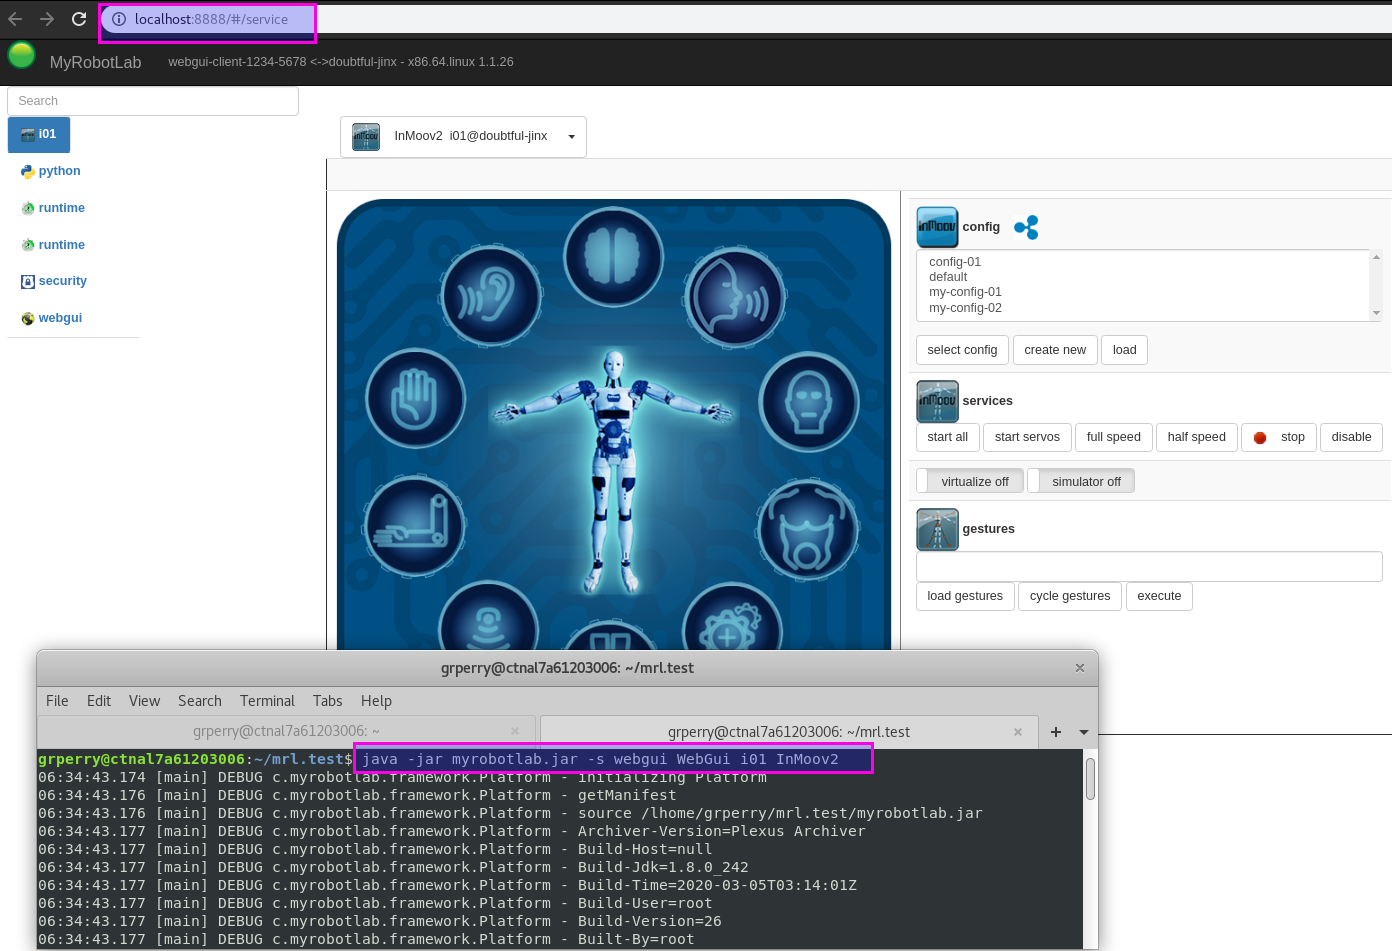
Task: Click the gestures robot icon
Action: 937,529
